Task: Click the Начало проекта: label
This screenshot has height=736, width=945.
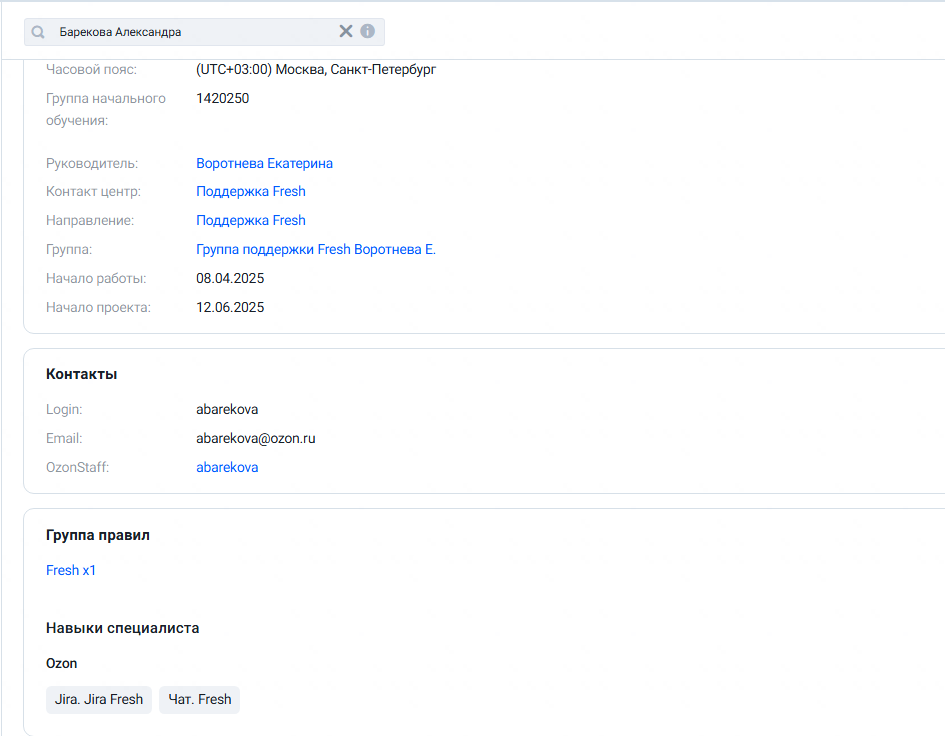Action: coord(98,307)
